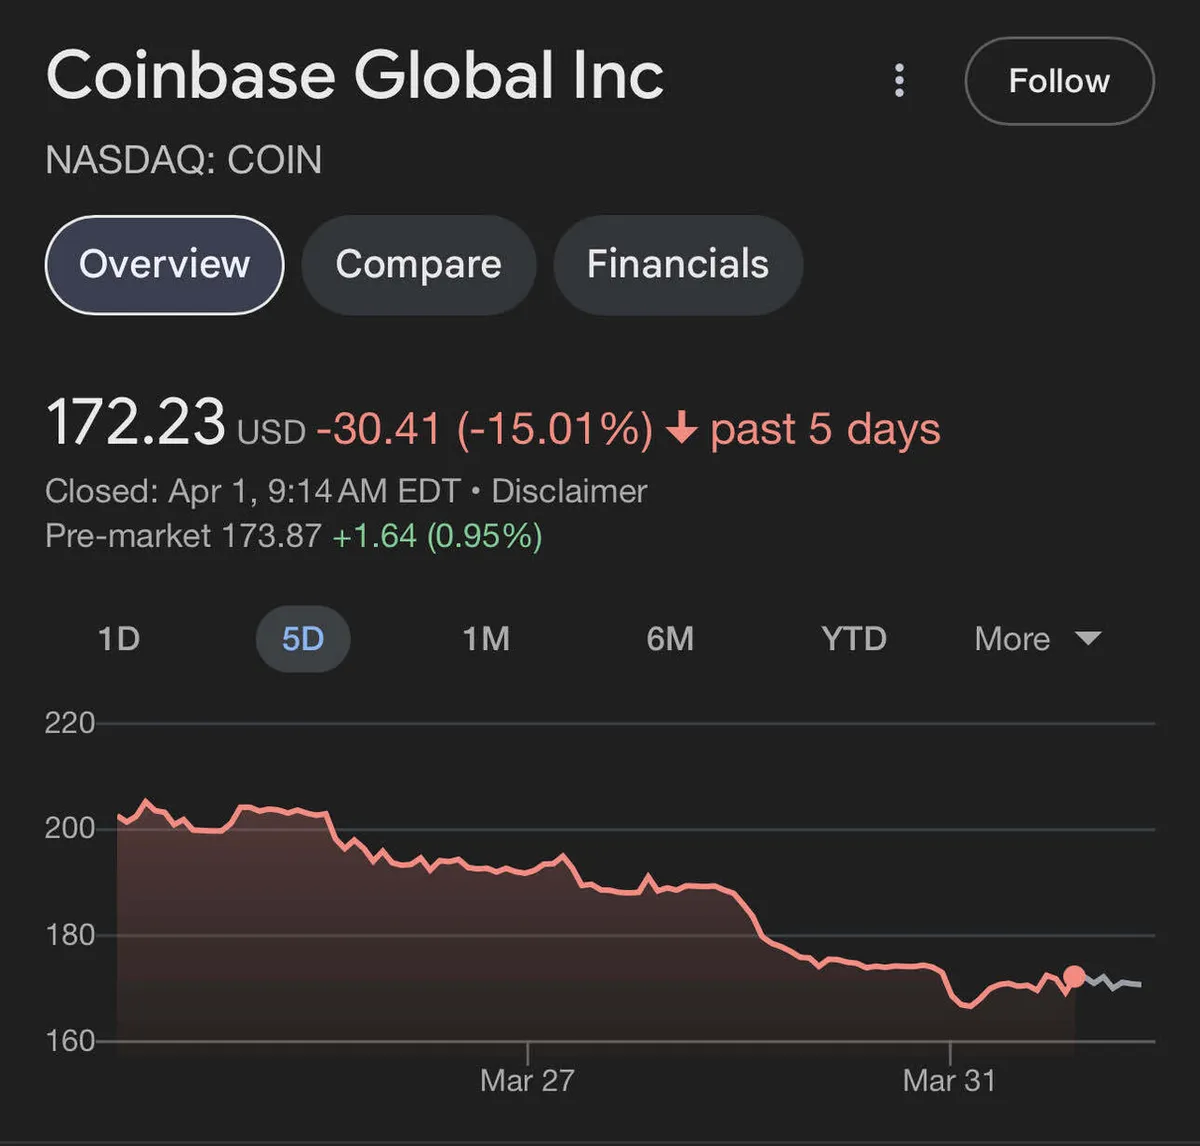Screen dimensions: 1200x1146
Task: Click the Mar 27 axis label
Action: coord(527,1080)
